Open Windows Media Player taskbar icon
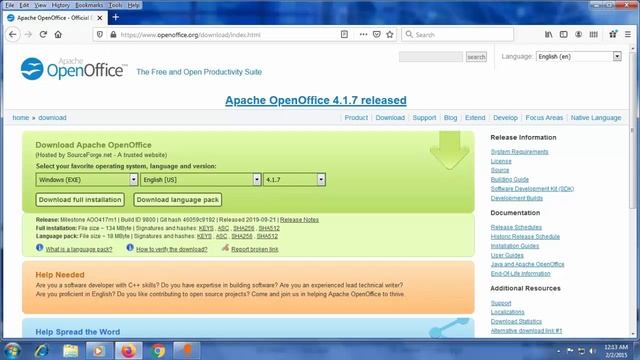The image size is (640, 360). click(x=99, y=351)
